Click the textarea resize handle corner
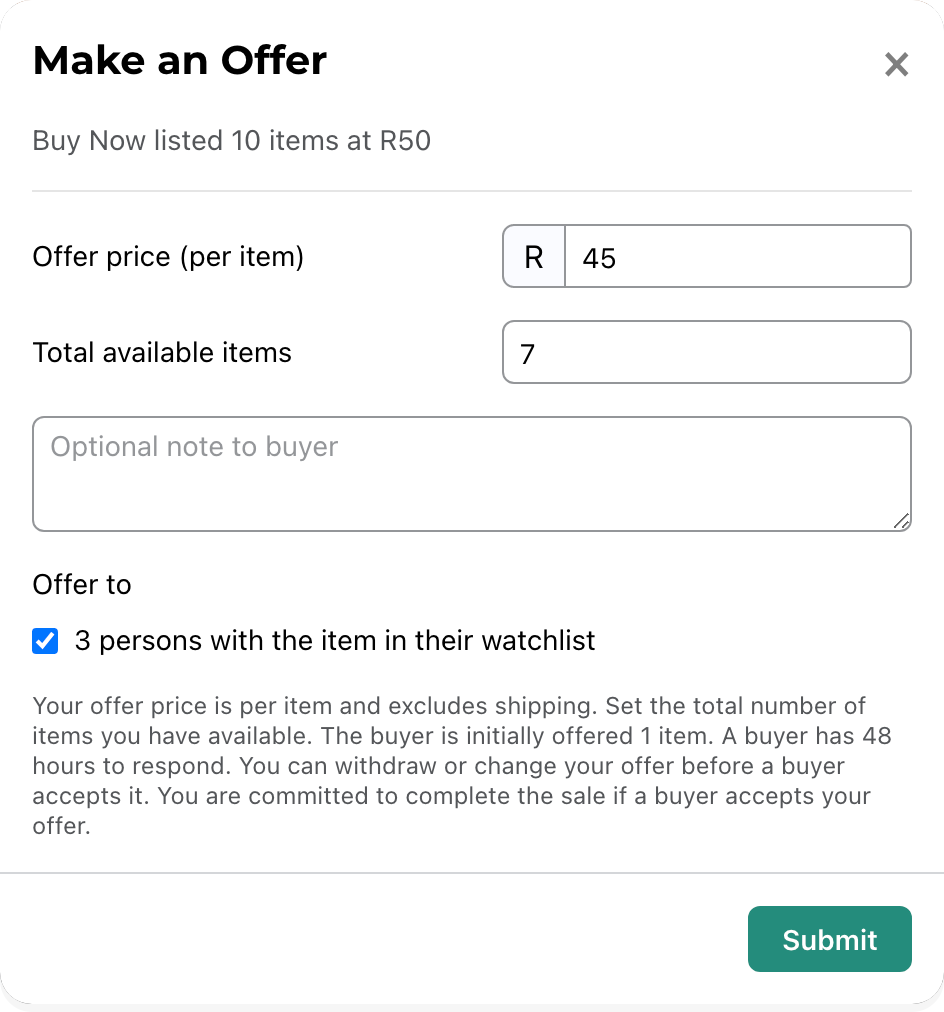Viewport: 944px width, 1012px height. pyautogui.click(x=902, y=521)
